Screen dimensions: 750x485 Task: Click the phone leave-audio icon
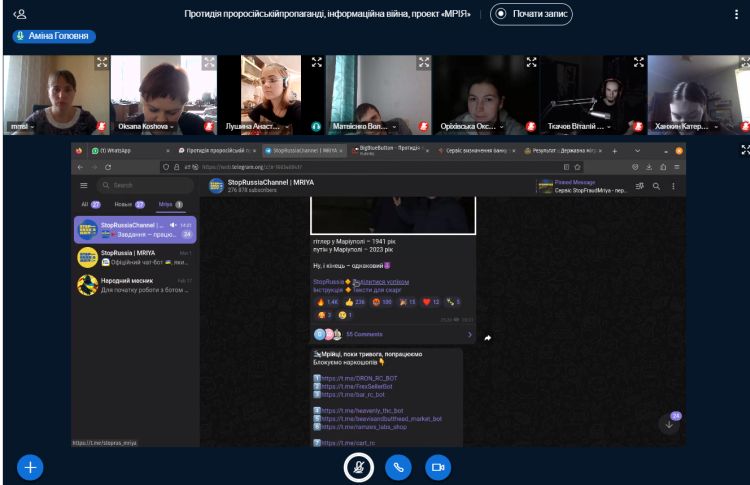click(397, 466)
